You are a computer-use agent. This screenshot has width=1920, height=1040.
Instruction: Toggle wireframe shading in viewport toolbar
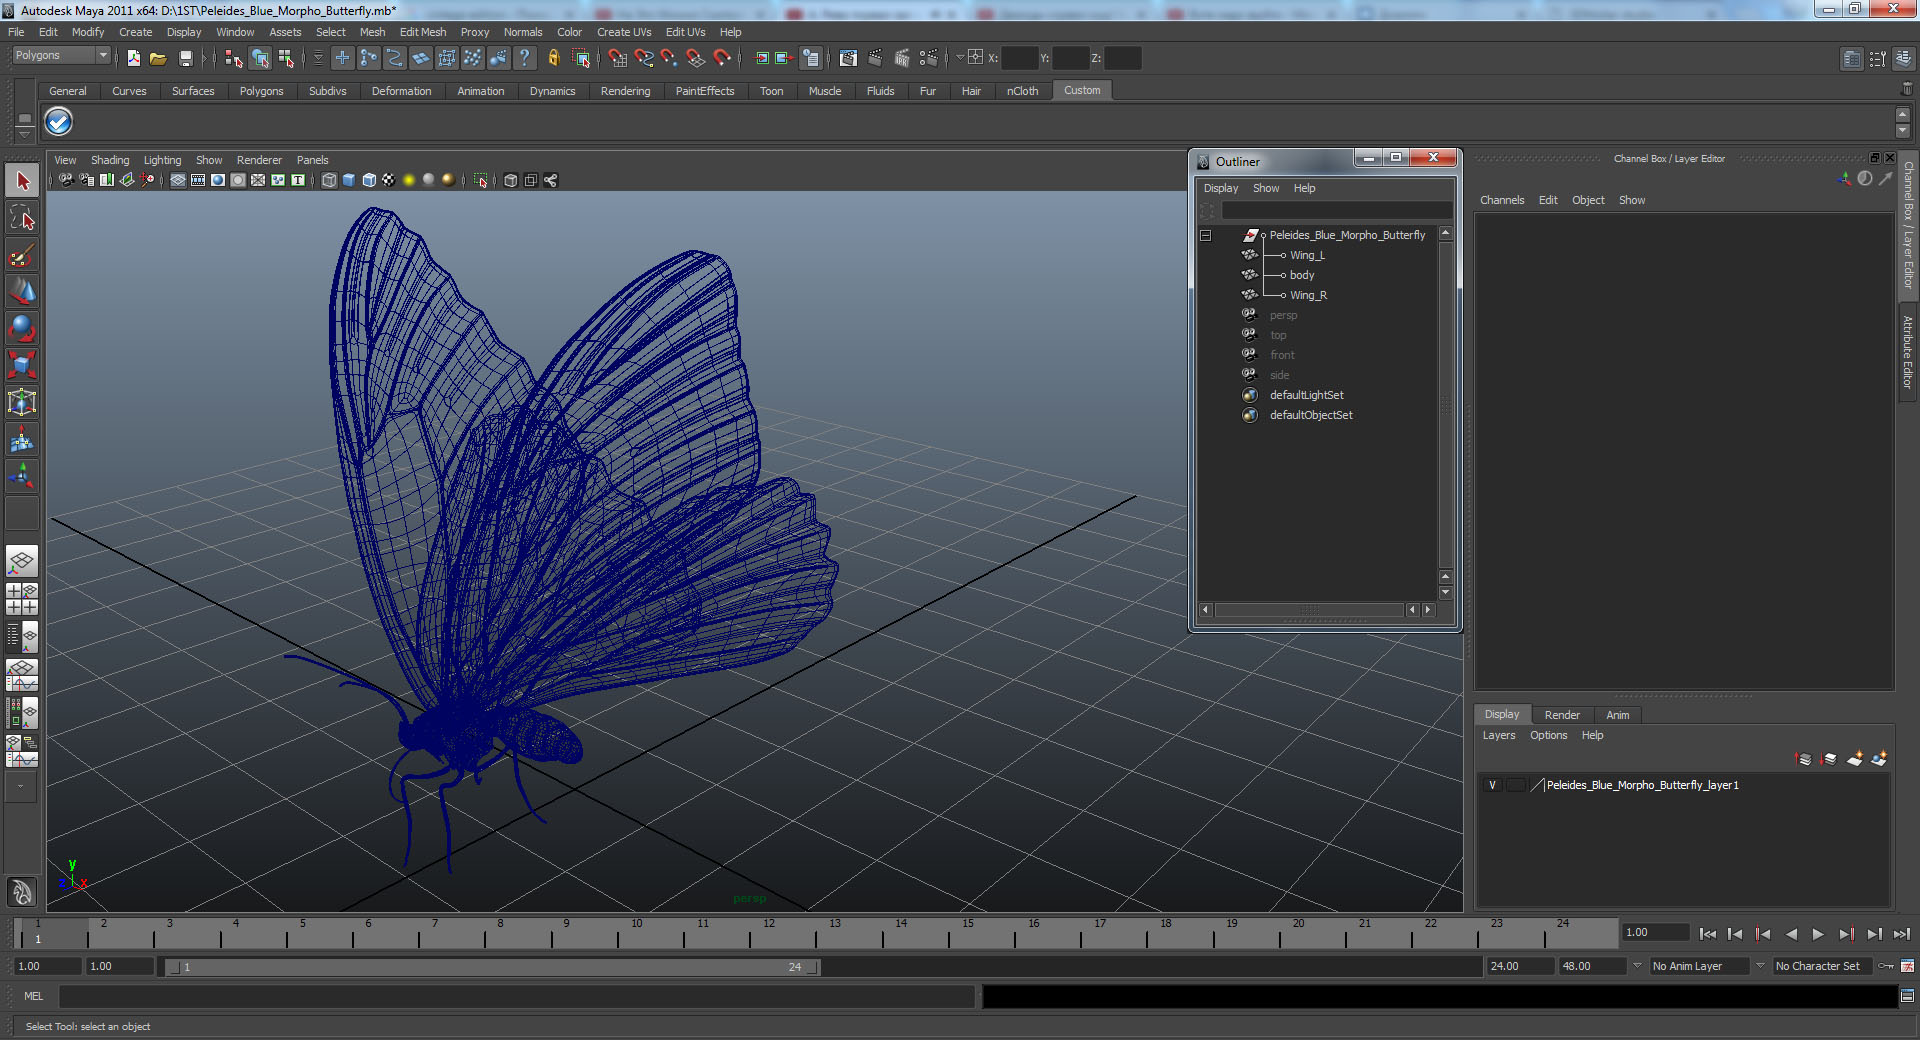pyautogui.click(x=329, y=180)
